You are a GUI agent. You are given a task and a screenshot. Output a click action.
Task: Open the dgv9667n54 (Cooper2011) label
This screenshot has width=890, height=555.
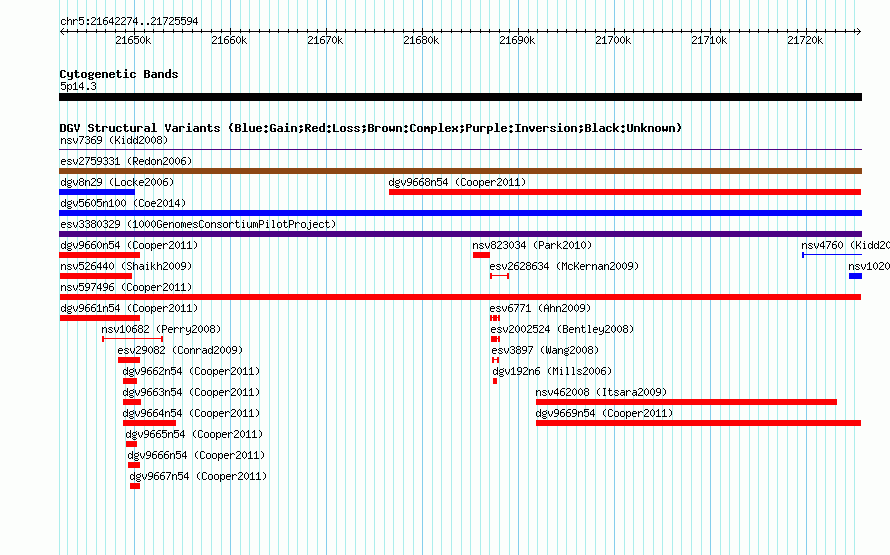pyautogui.click(x=198, y=476)
